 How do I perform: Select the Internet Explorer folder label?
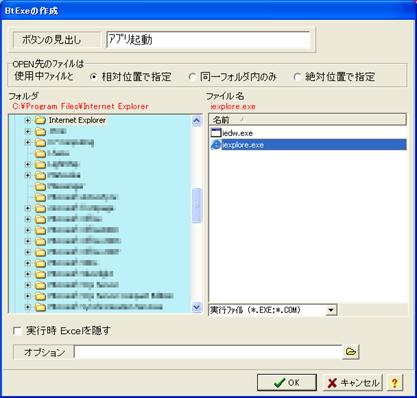tap(77, 120)
